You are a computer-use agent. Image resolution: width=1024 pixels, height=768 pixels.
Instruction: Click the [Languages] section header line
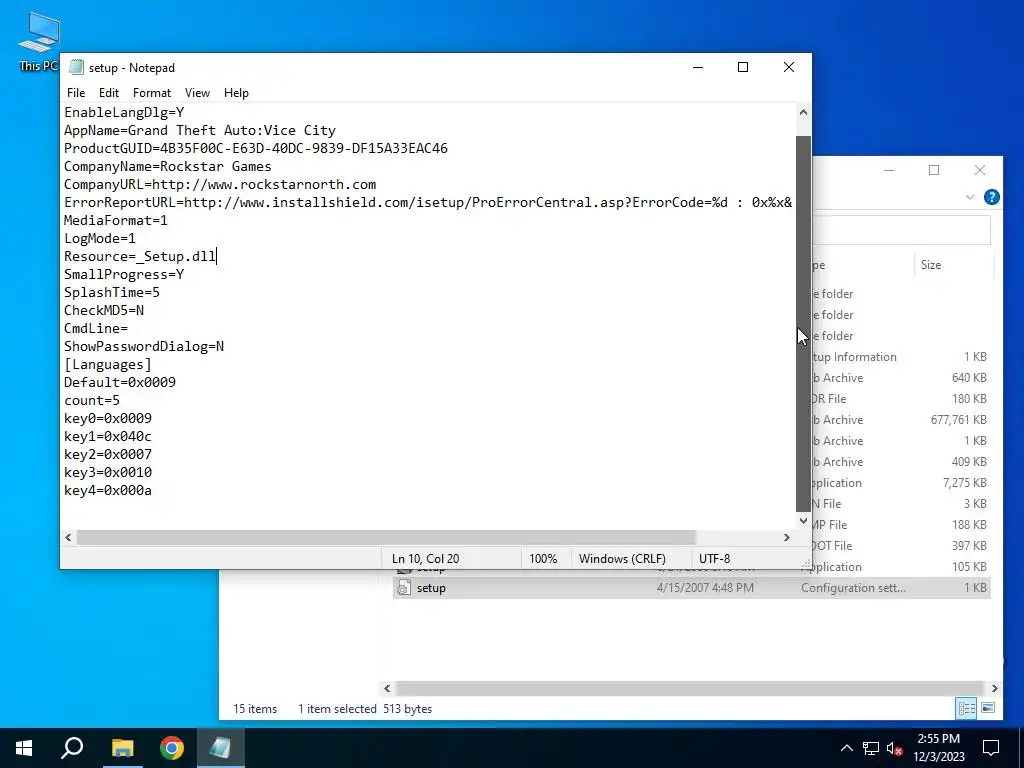point(108,364)
